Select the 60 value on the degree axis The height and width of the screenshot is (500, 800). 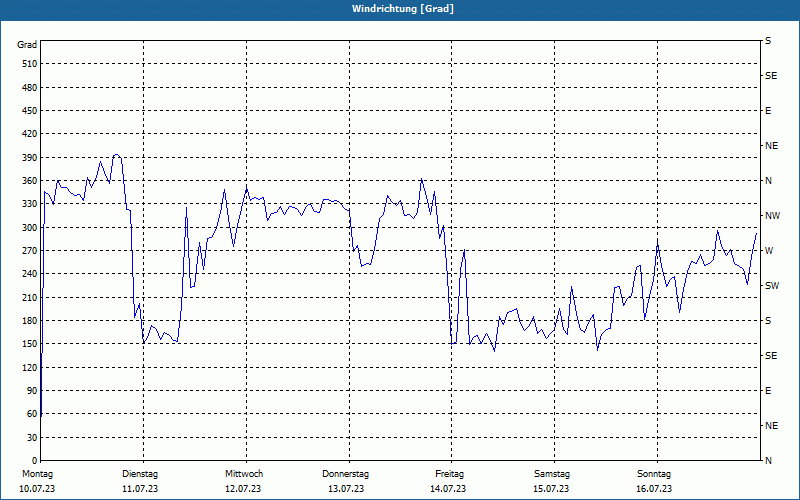pyautogui.click(x=32, y=414)
